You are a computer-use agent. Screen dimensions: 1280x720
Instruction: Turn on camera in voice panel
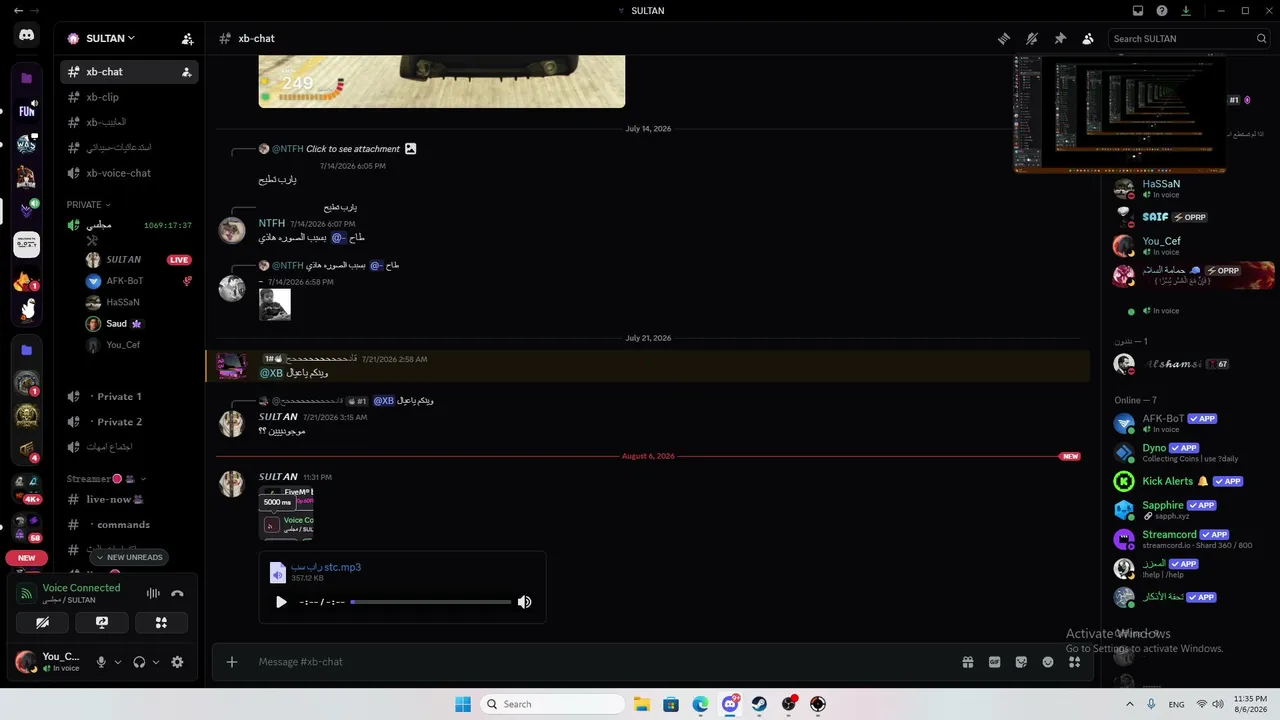click(43, 622)
